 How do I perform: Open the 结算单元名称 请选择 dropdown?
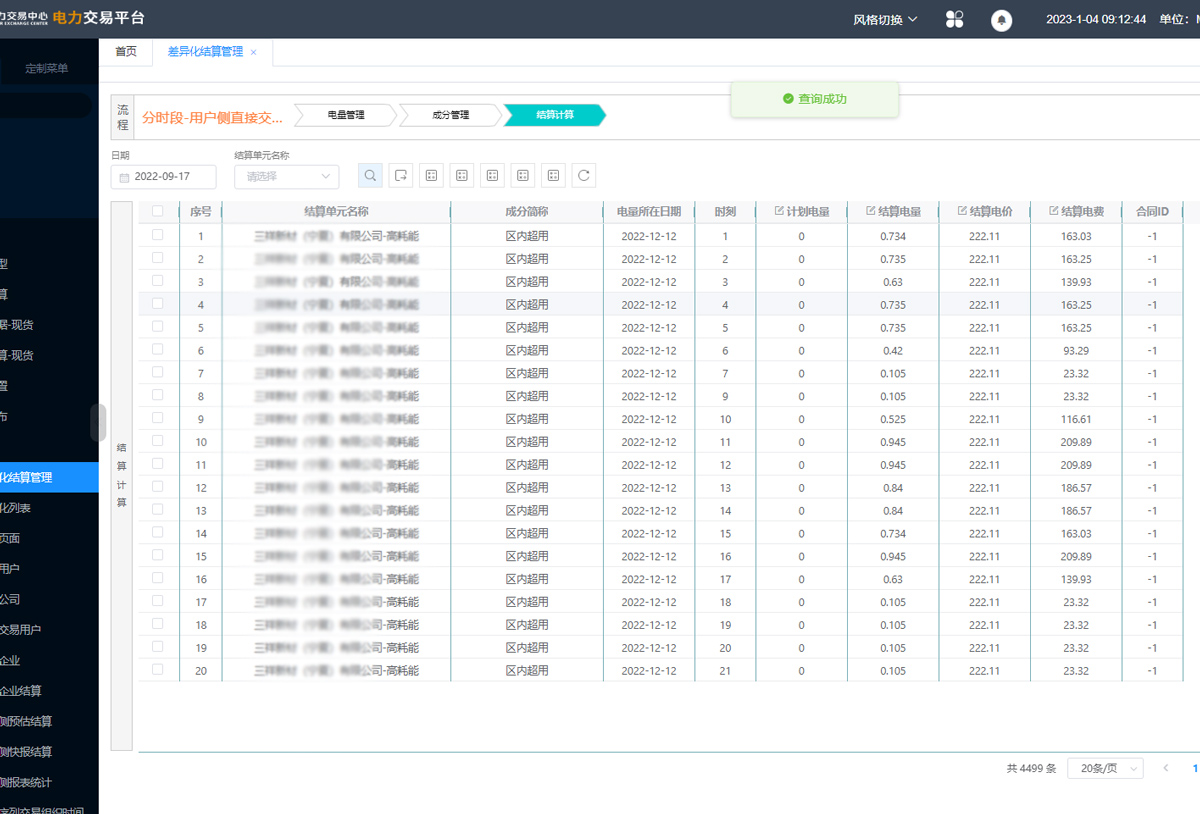287,176
